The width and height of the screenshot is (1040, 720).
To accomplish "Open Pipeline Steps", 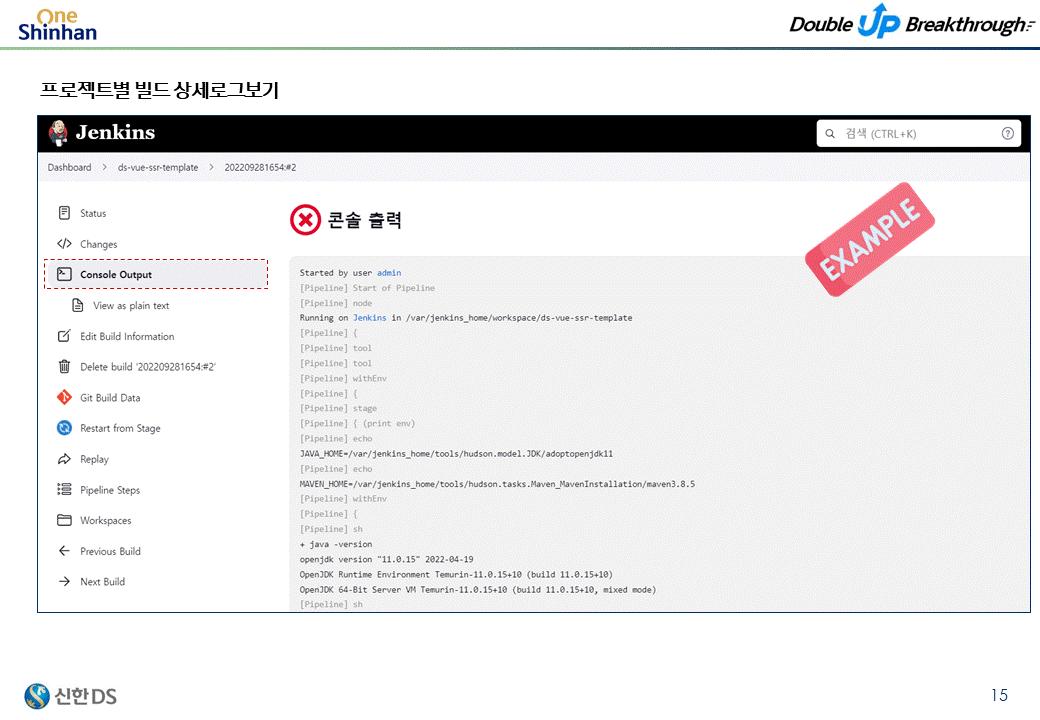I will coord(110,490).
